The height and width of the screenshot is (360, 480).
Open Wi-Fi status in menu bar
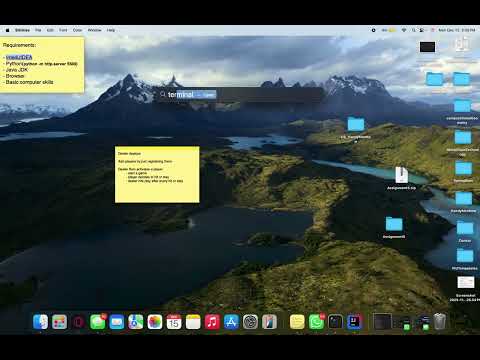(404, 30)
